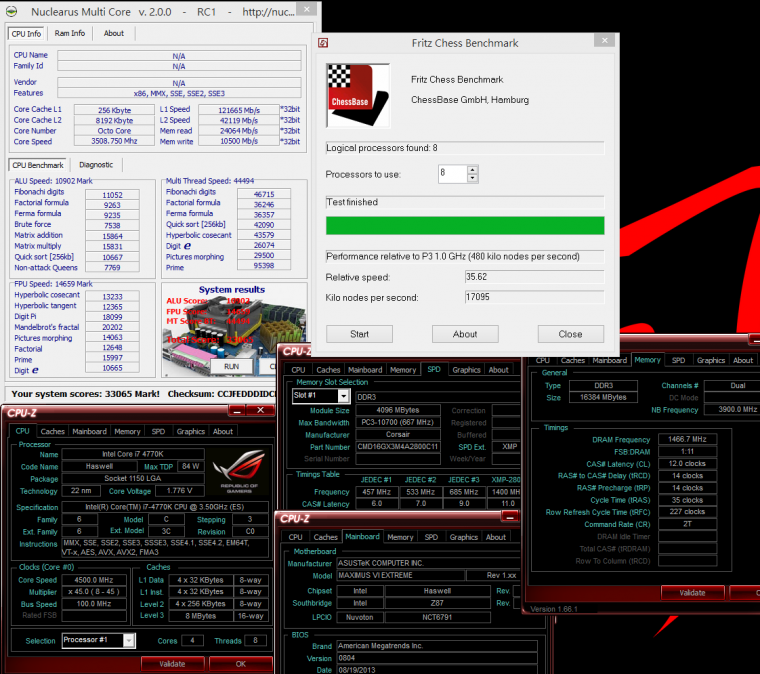Click the BIOS Version value '0804'
760x674 pixels.
[x=437, y=658]
